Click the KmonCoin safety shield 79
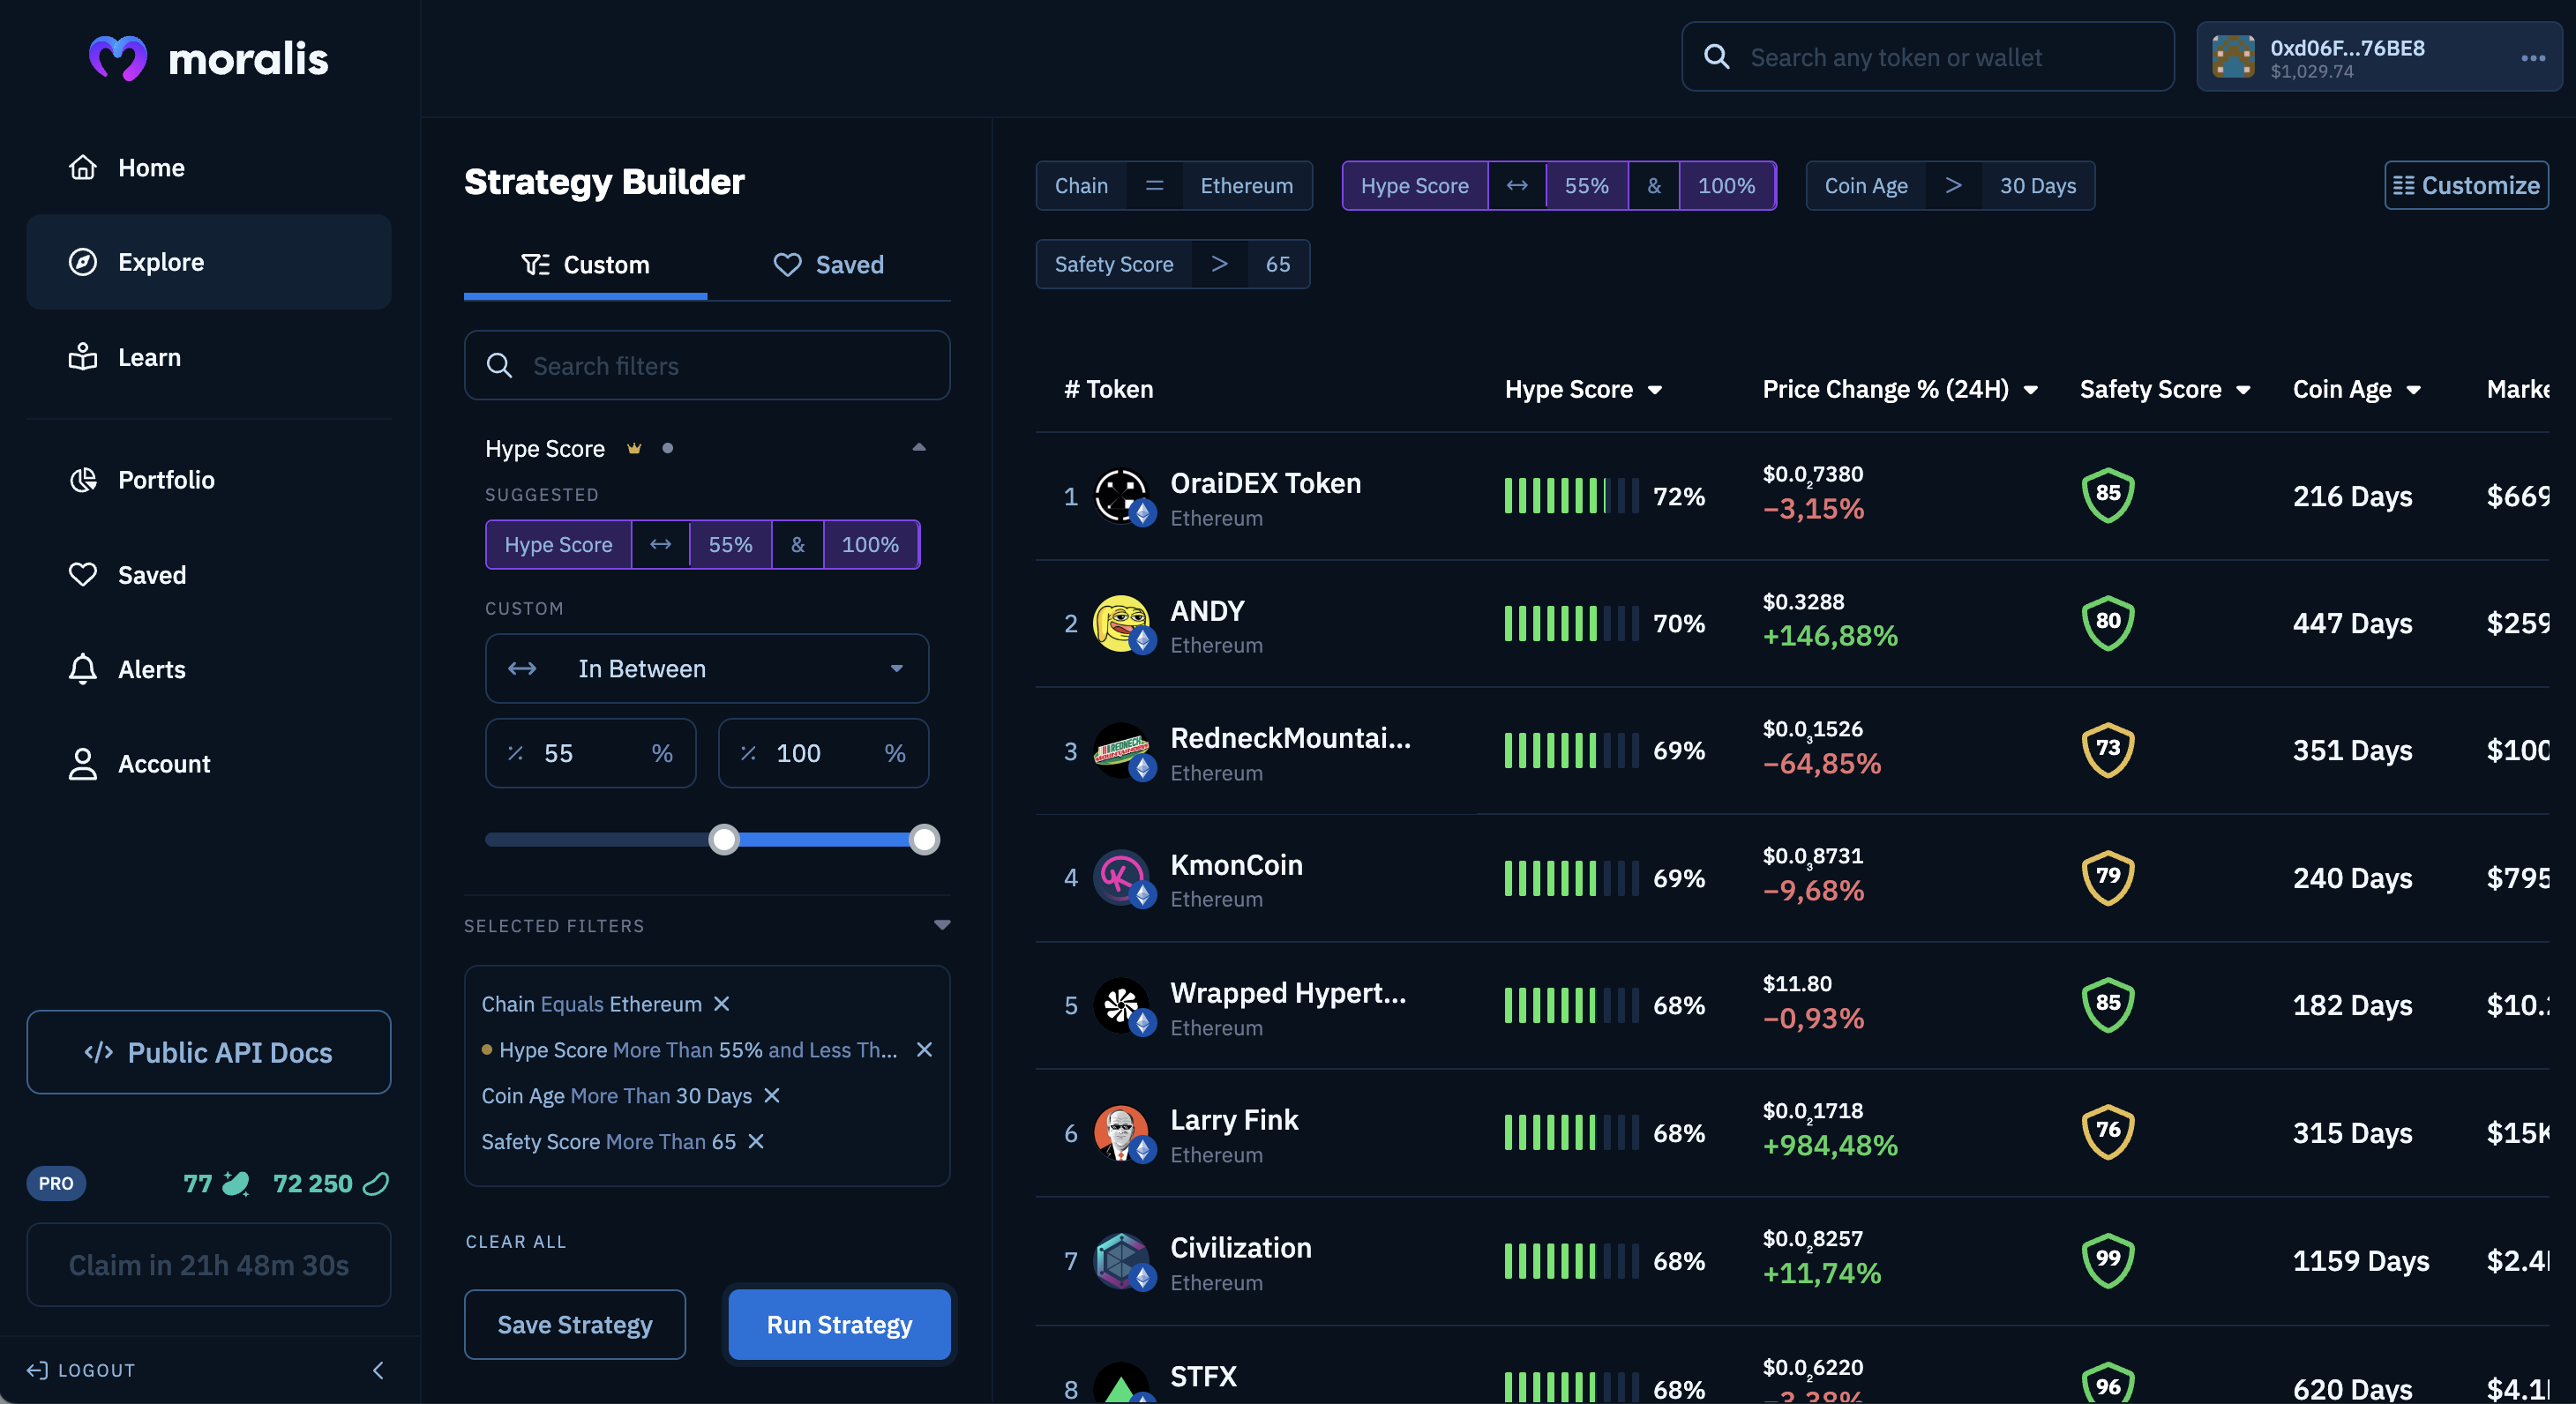The height and width of the screenshot is (1404, 2576). (2108, 877)
